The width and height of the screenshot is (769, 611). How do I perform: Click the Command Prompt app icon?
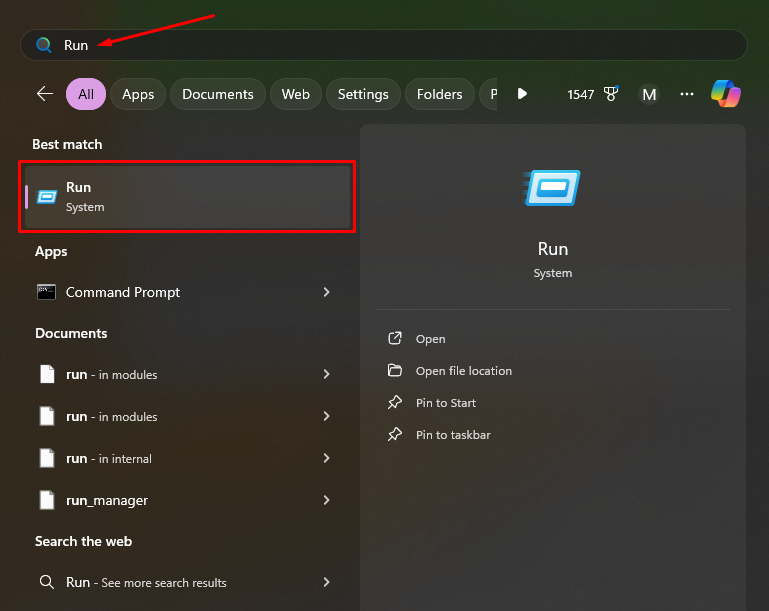point(47,292)
